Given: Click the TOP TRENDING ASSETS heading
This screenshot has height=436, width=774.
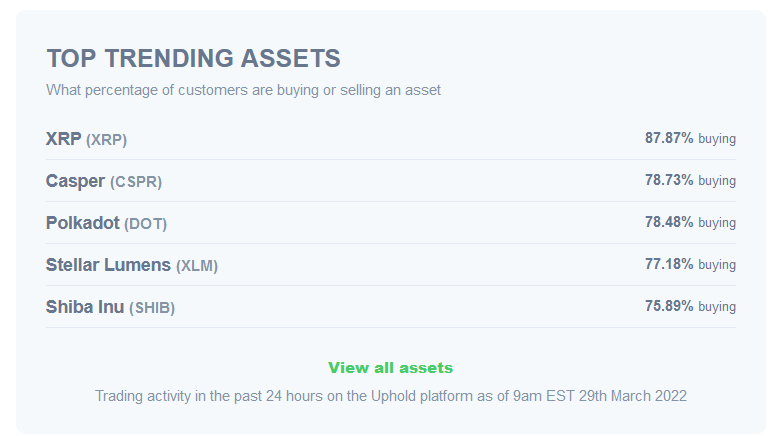Looking at the screenshot, I should point(194,58).
